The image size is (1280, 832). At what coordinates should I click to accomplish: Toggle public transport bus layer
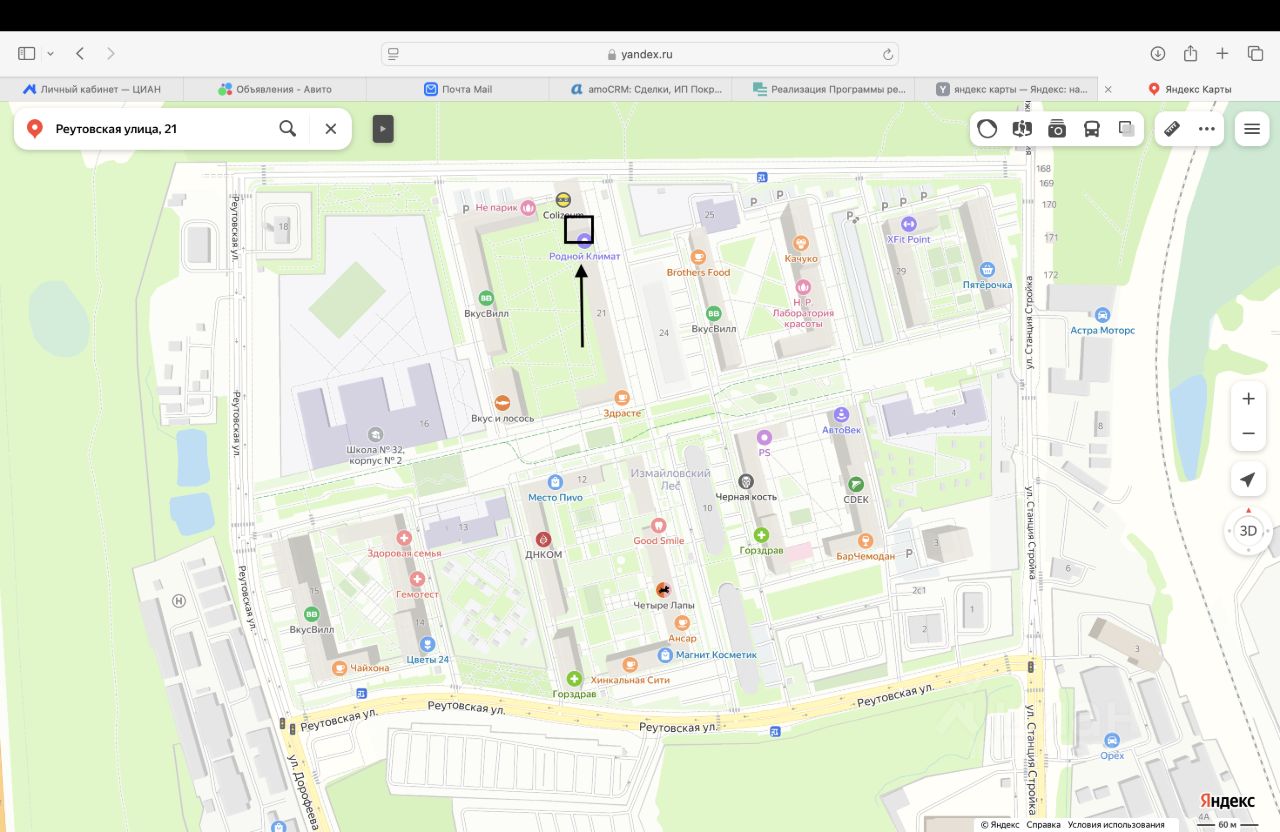pos(1092,128)
